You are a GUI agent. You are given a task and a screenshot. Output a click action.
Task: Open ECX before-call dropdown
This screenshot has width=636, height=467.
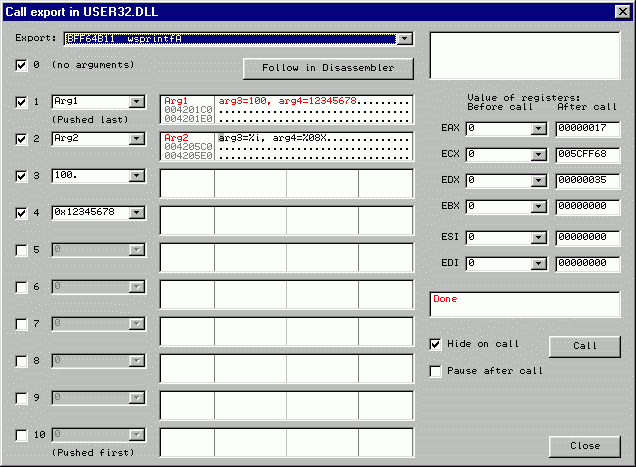(538, 155)
